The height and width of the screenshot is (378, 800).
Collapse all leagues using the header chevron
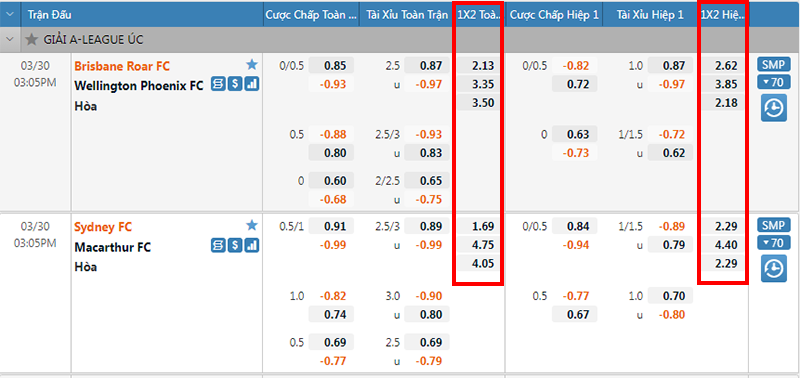10,14
